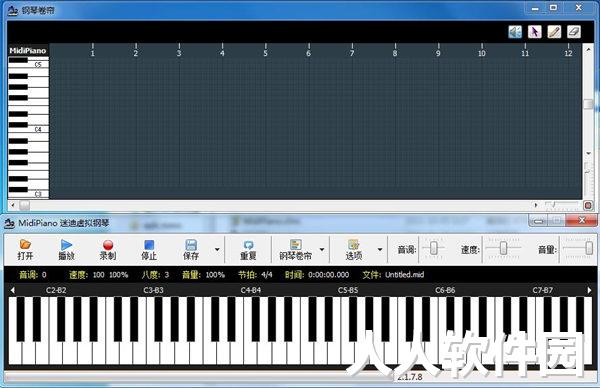
Task: Expand the dropdown arrow next to 钢琴卷帘
Action: click(x=322, y=249)
